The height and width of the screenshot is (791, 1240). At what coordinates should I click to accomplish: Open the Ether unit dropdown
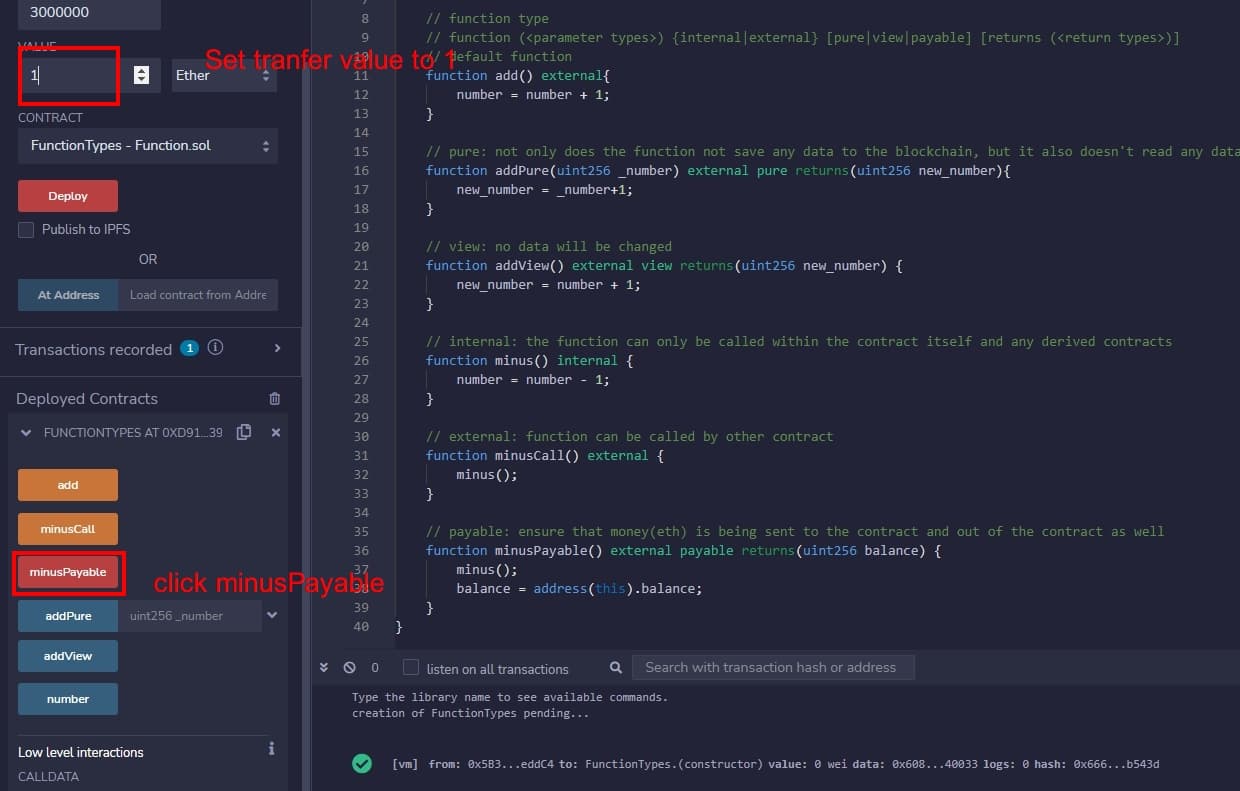pyautogui.click(x=224, y=75)
